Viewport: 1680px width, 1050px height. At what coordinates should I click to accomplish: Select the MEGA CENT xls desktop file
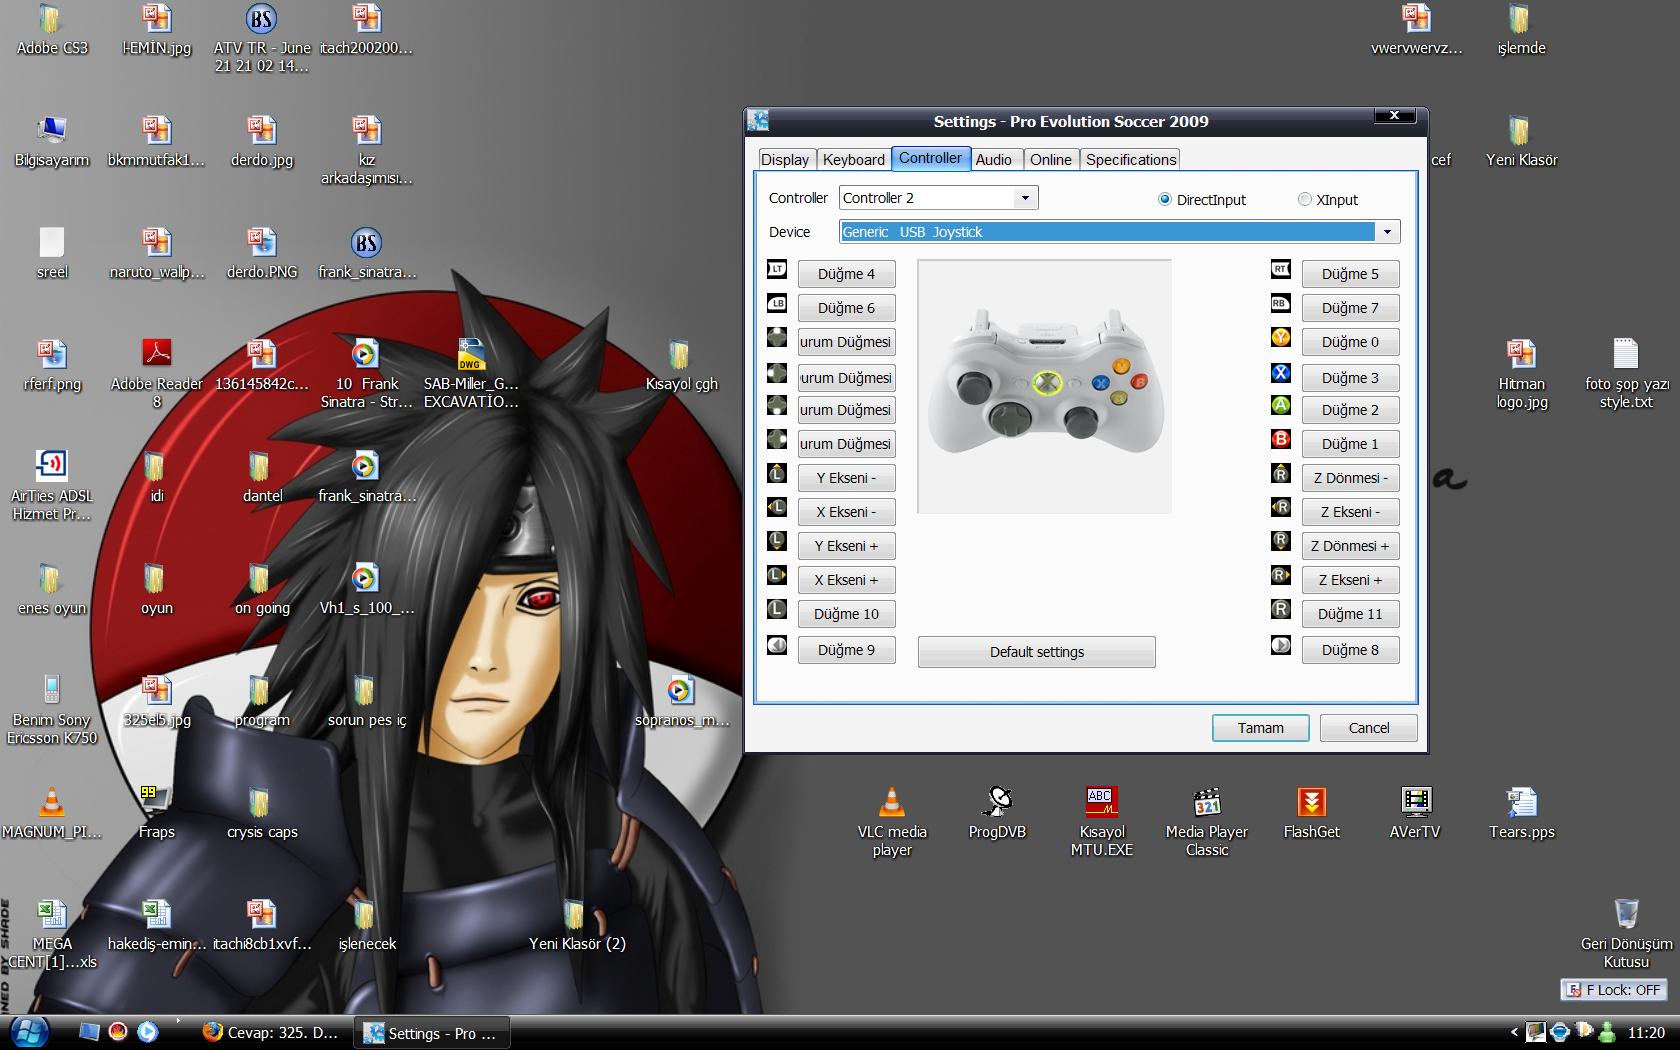point(51,934)
